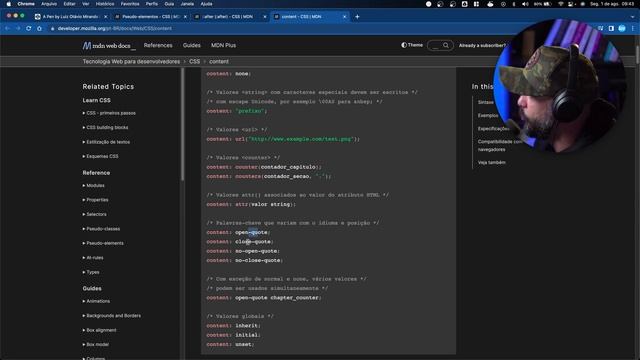Image resolution: width=640 pixels, height=360 pixels.
Task: Expand 'CSS building blocks' topic
Action: (x=105, y=127)
